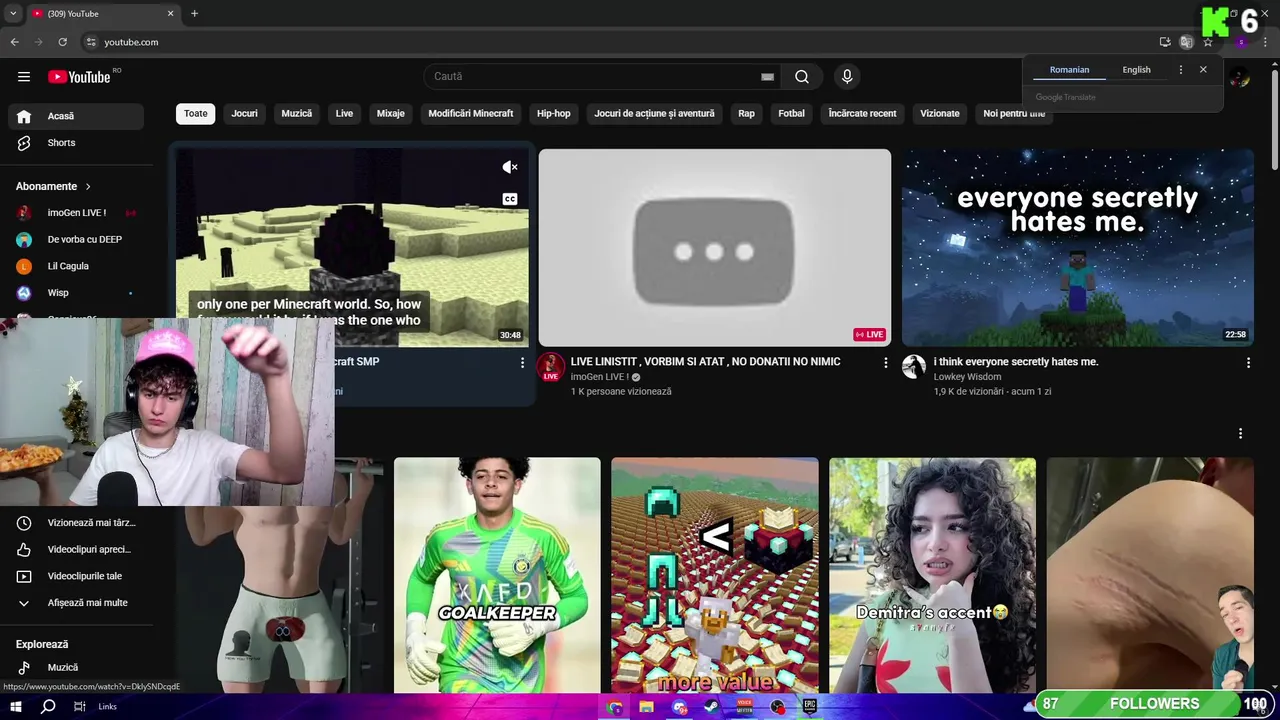
Task: Toggle closed captions on the preview video
Action: pyautogui.click(x=510, y=199)
